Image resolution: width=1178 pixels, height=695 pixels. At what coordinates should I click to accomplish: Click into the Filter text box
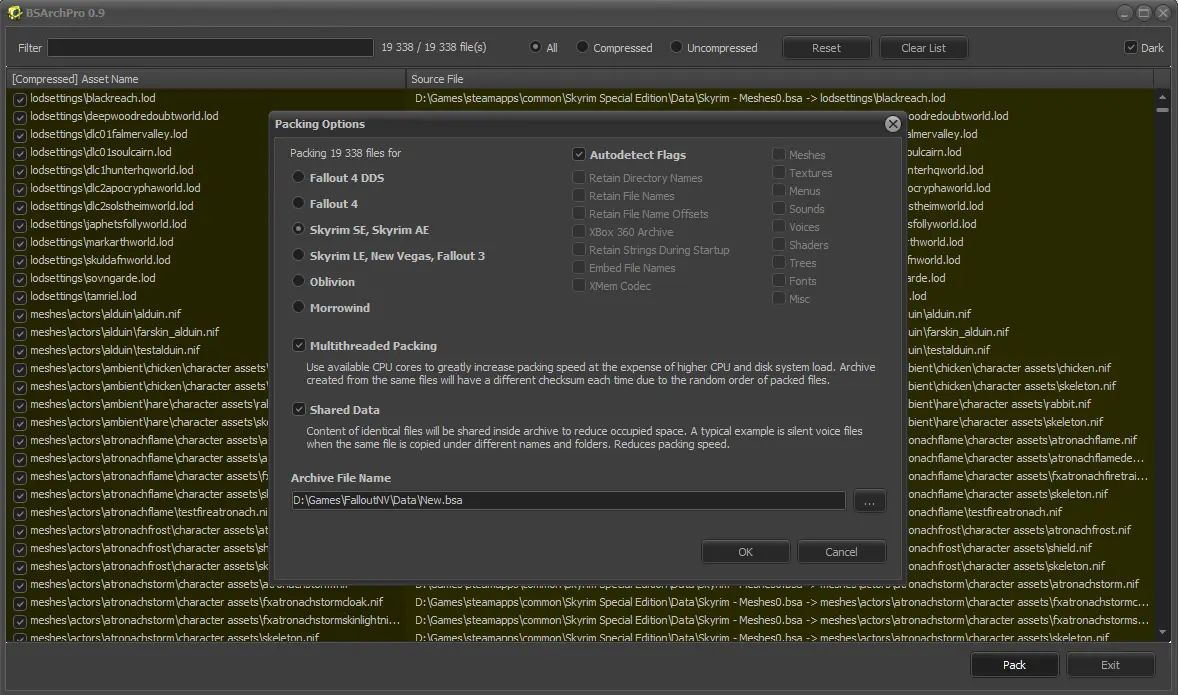coord(210,48)
